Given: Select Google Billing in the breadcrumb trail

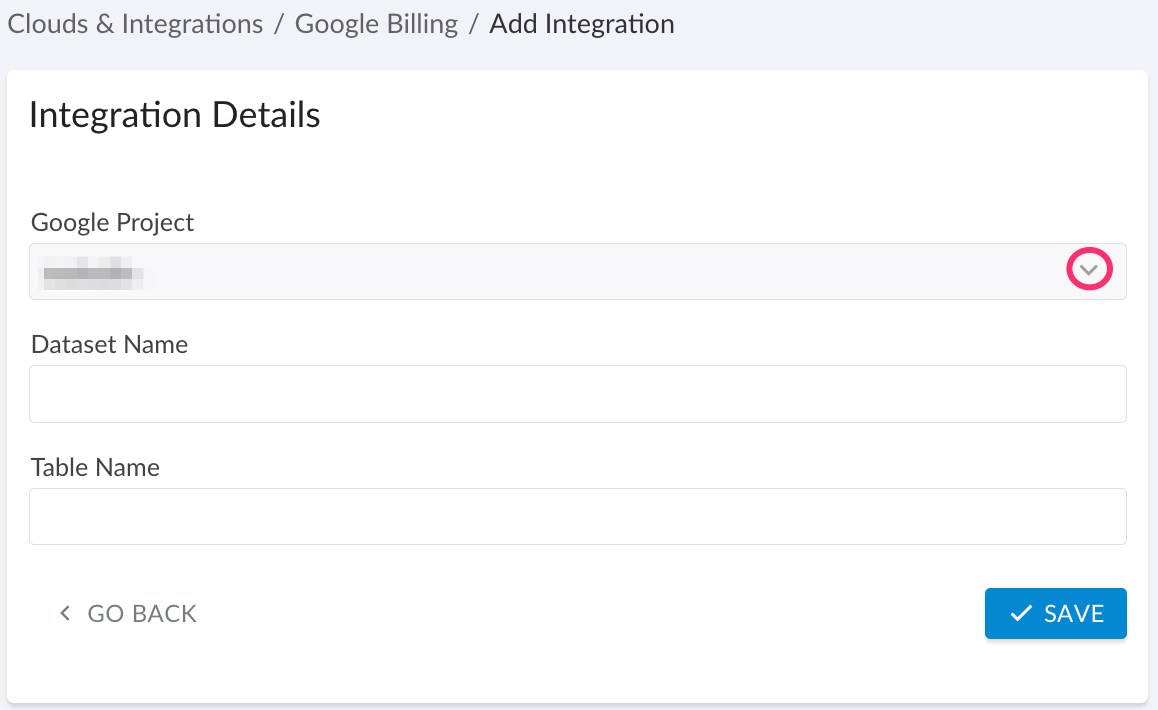Looking at the screenshot, I should click(376, 23).
